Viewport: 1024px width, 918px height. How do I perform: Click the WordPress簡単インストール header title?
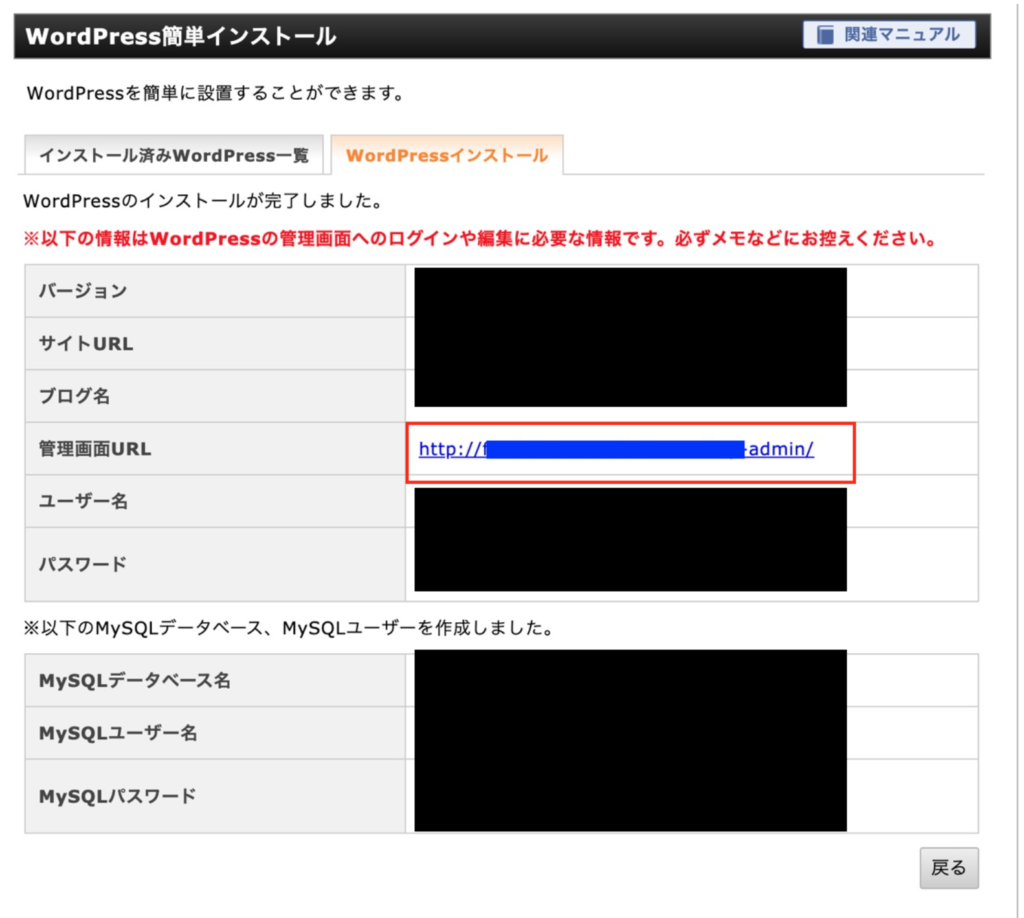click(x=181, y=36)
